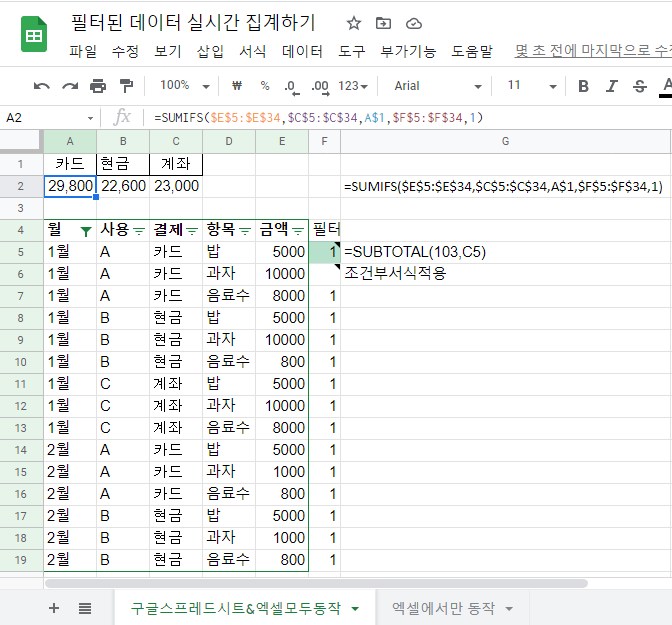Toggle strikethrough formatting
Image resolution: width=672 pixels, height=625 pixels.
[640, 86]
